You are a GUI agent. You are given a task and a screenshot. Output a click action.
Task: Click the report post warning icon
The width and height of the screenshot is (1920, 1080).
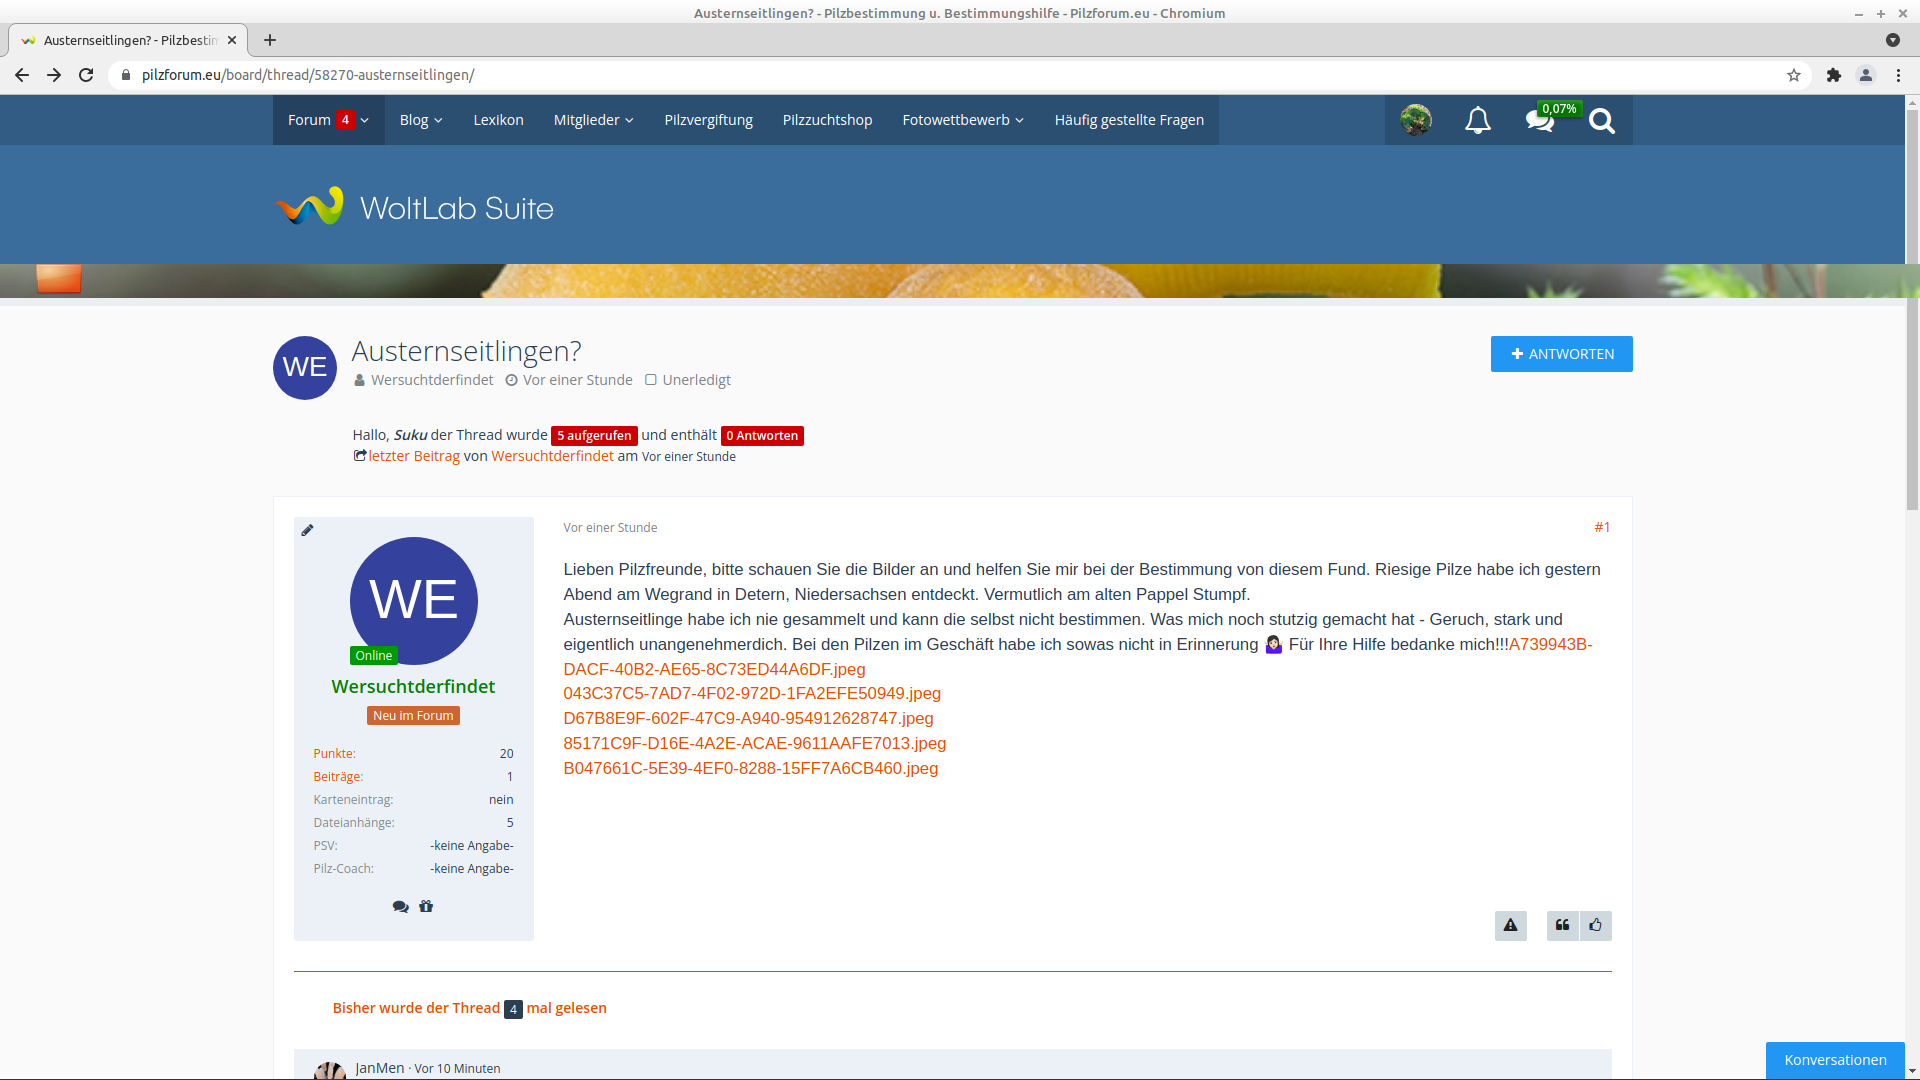[x=1510, y=926]
